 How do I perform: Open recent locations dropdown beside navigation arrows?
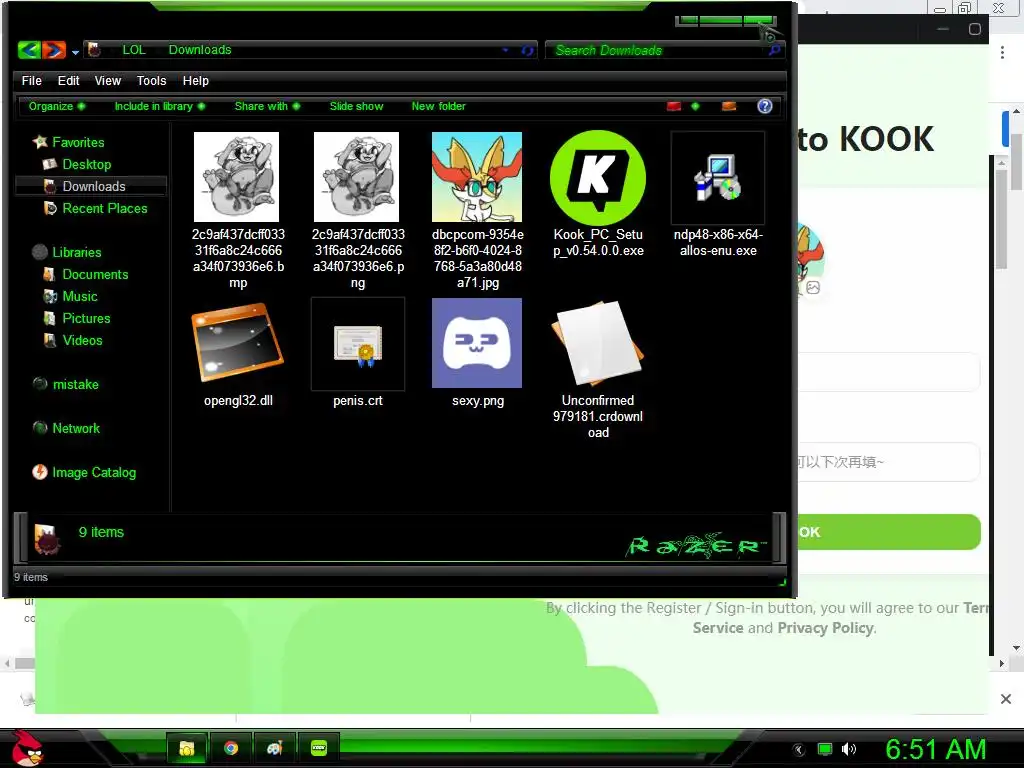click(76, 52)
